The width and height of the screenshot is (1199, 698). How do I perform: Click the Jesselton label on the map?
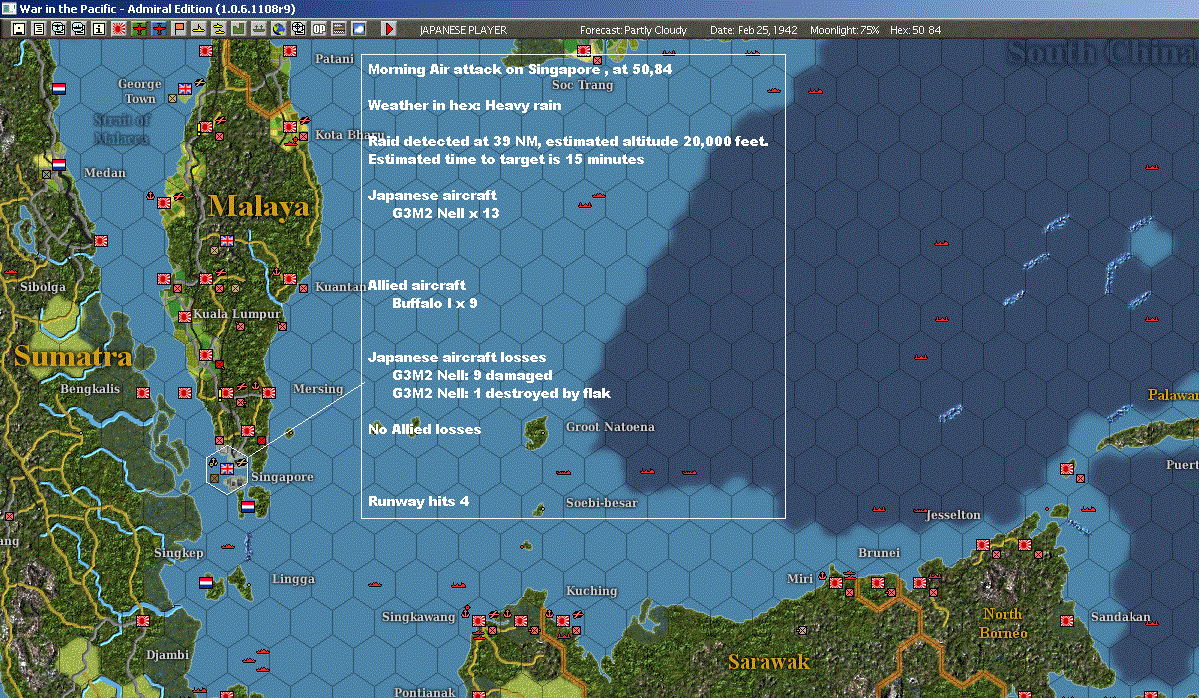(953, 515)
